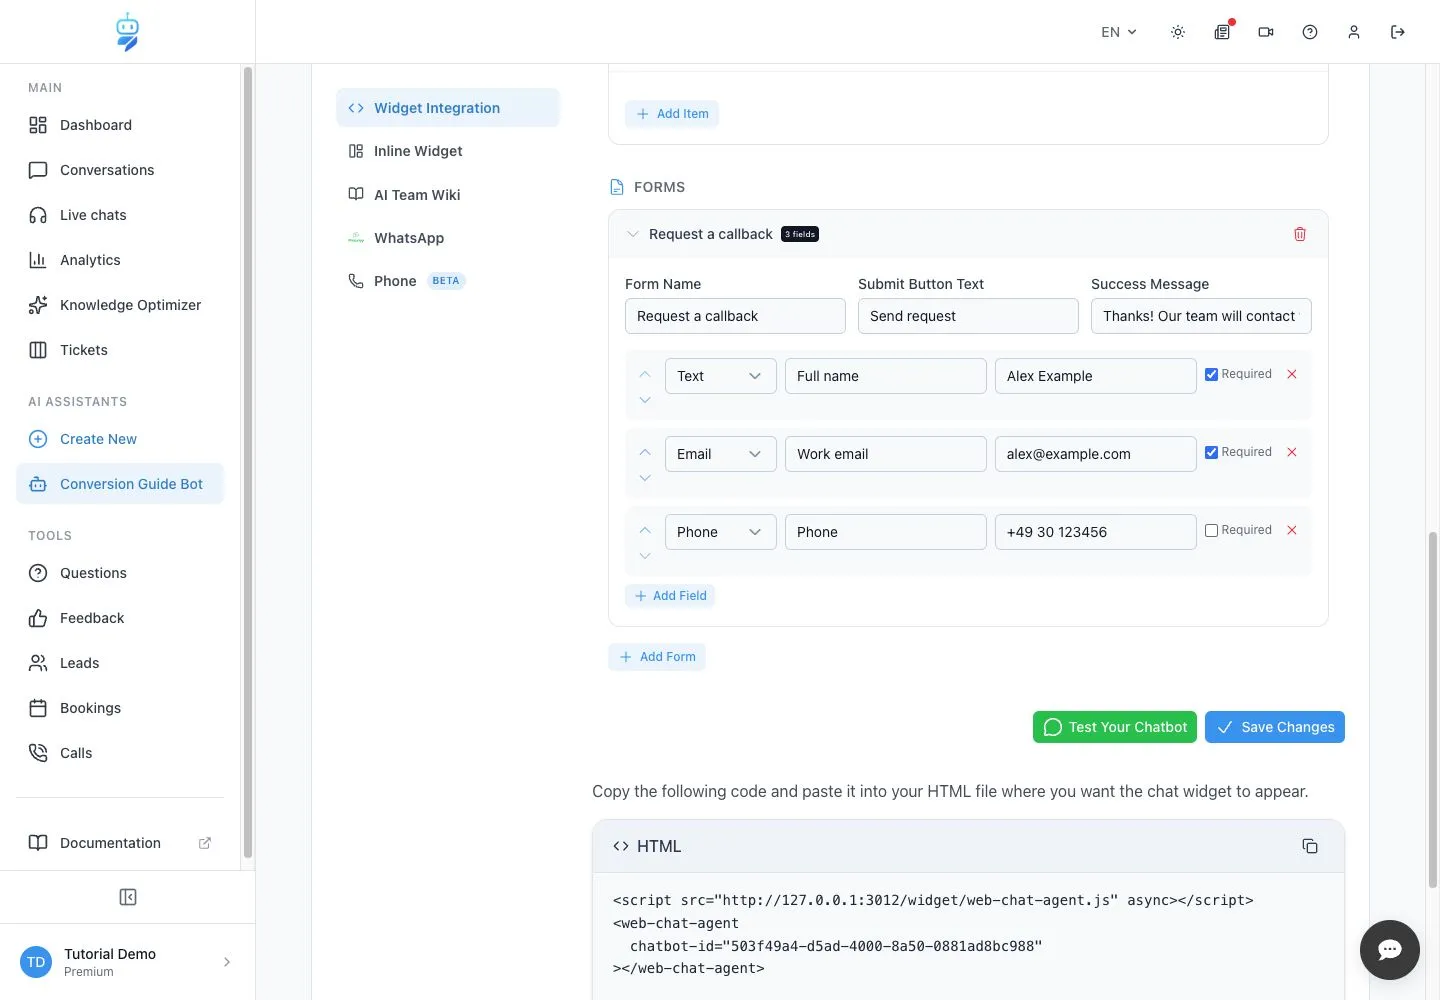
Task: Open the Documentation link
Action: (120, 843)
